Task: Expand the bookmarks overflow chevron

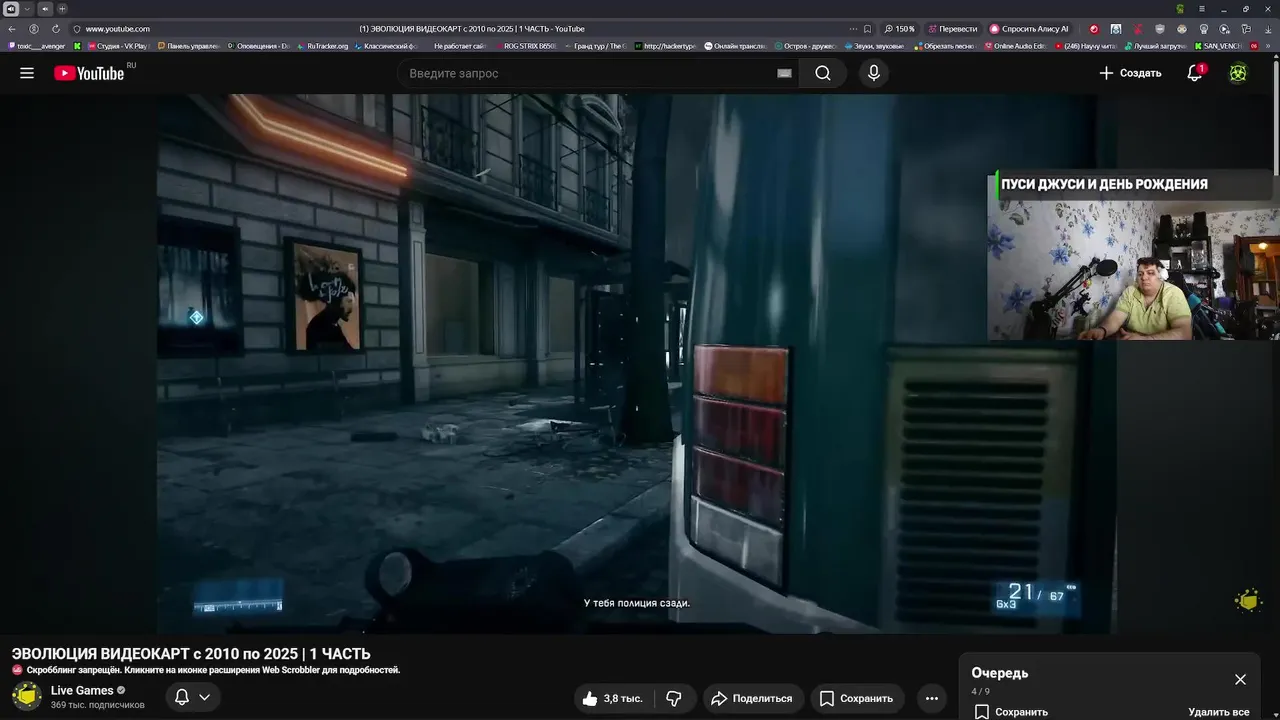Action: tap(1270, 46)
